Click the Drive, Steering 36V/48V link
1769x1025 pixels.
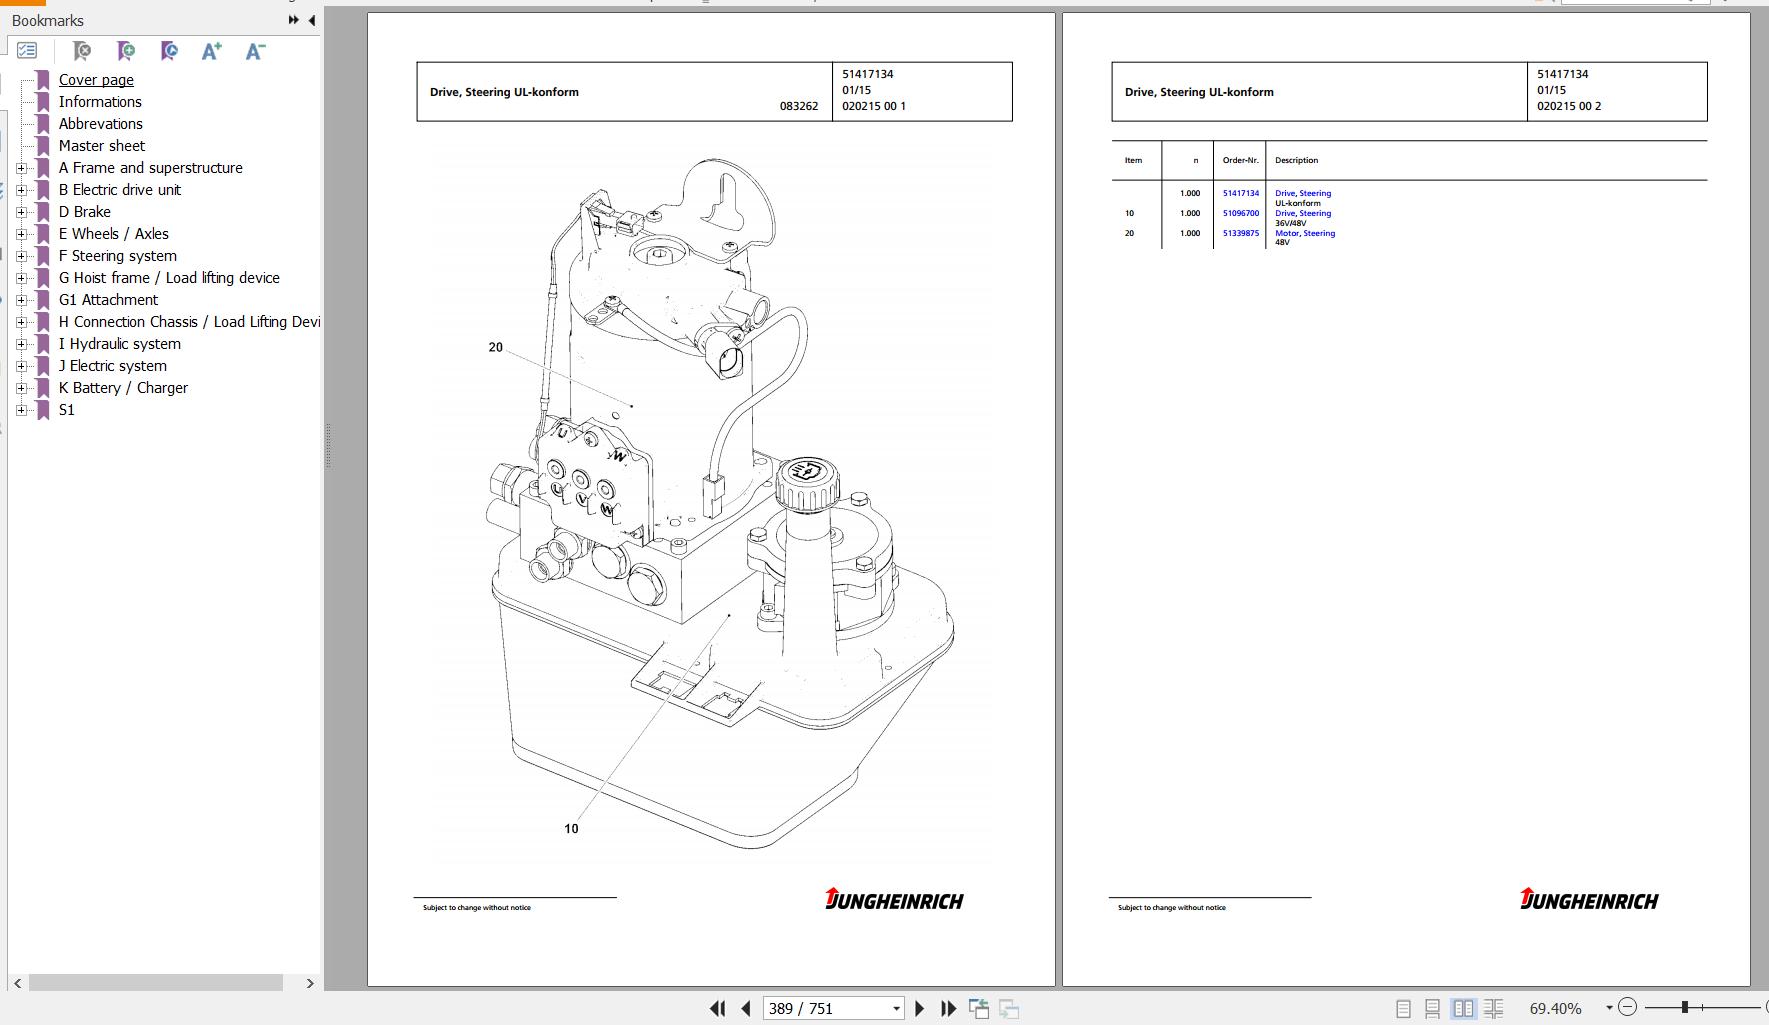click(1302, 213)
